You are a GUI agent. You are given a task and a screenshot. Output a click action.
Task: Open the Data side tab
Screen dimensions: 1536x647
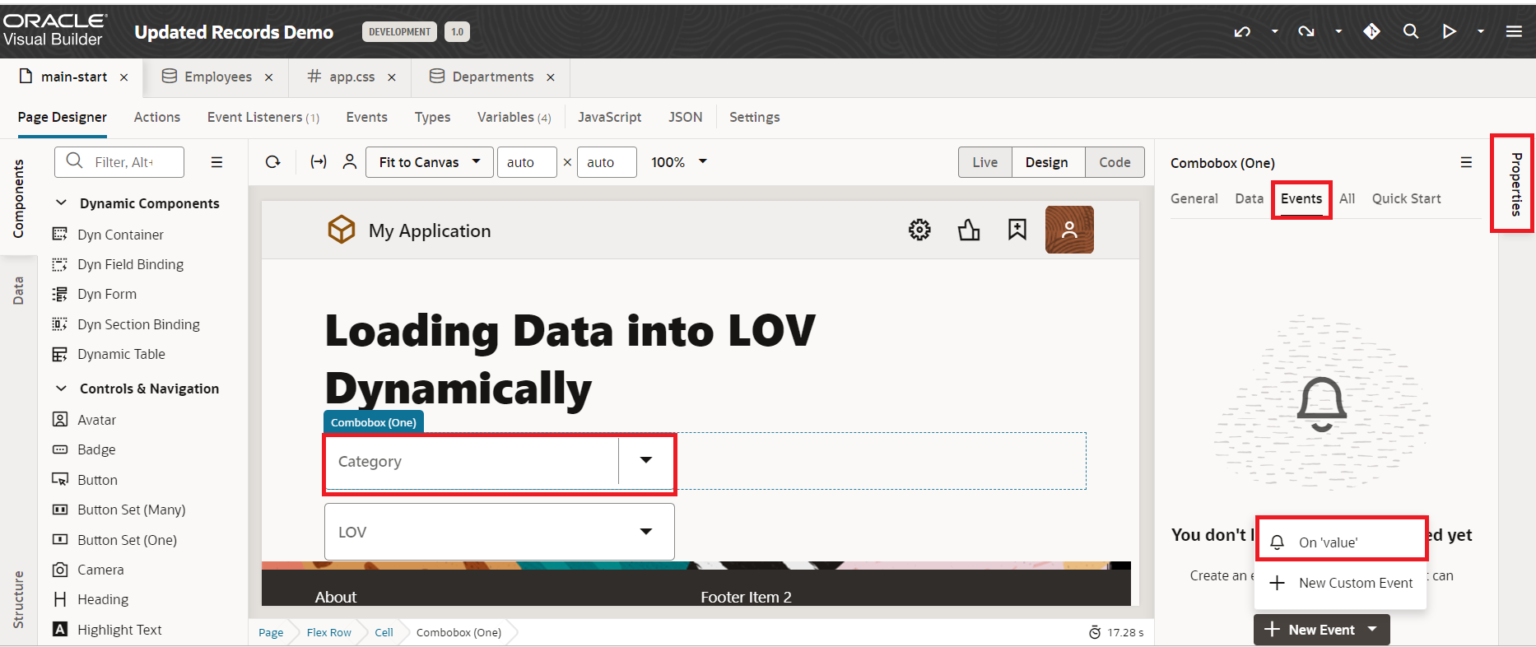(18, 291)
